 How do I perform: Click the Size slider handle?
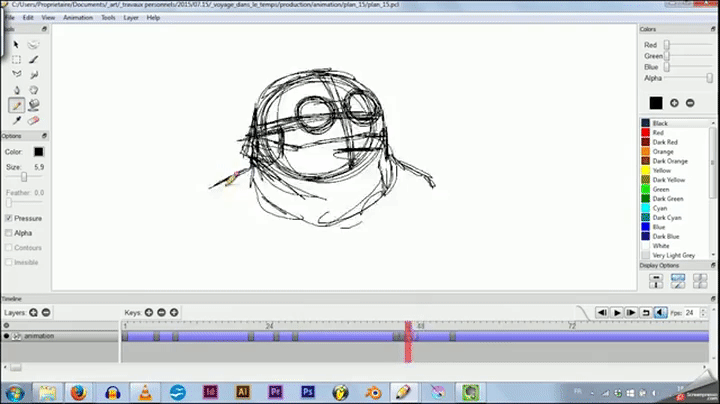(x=24, y=177)
